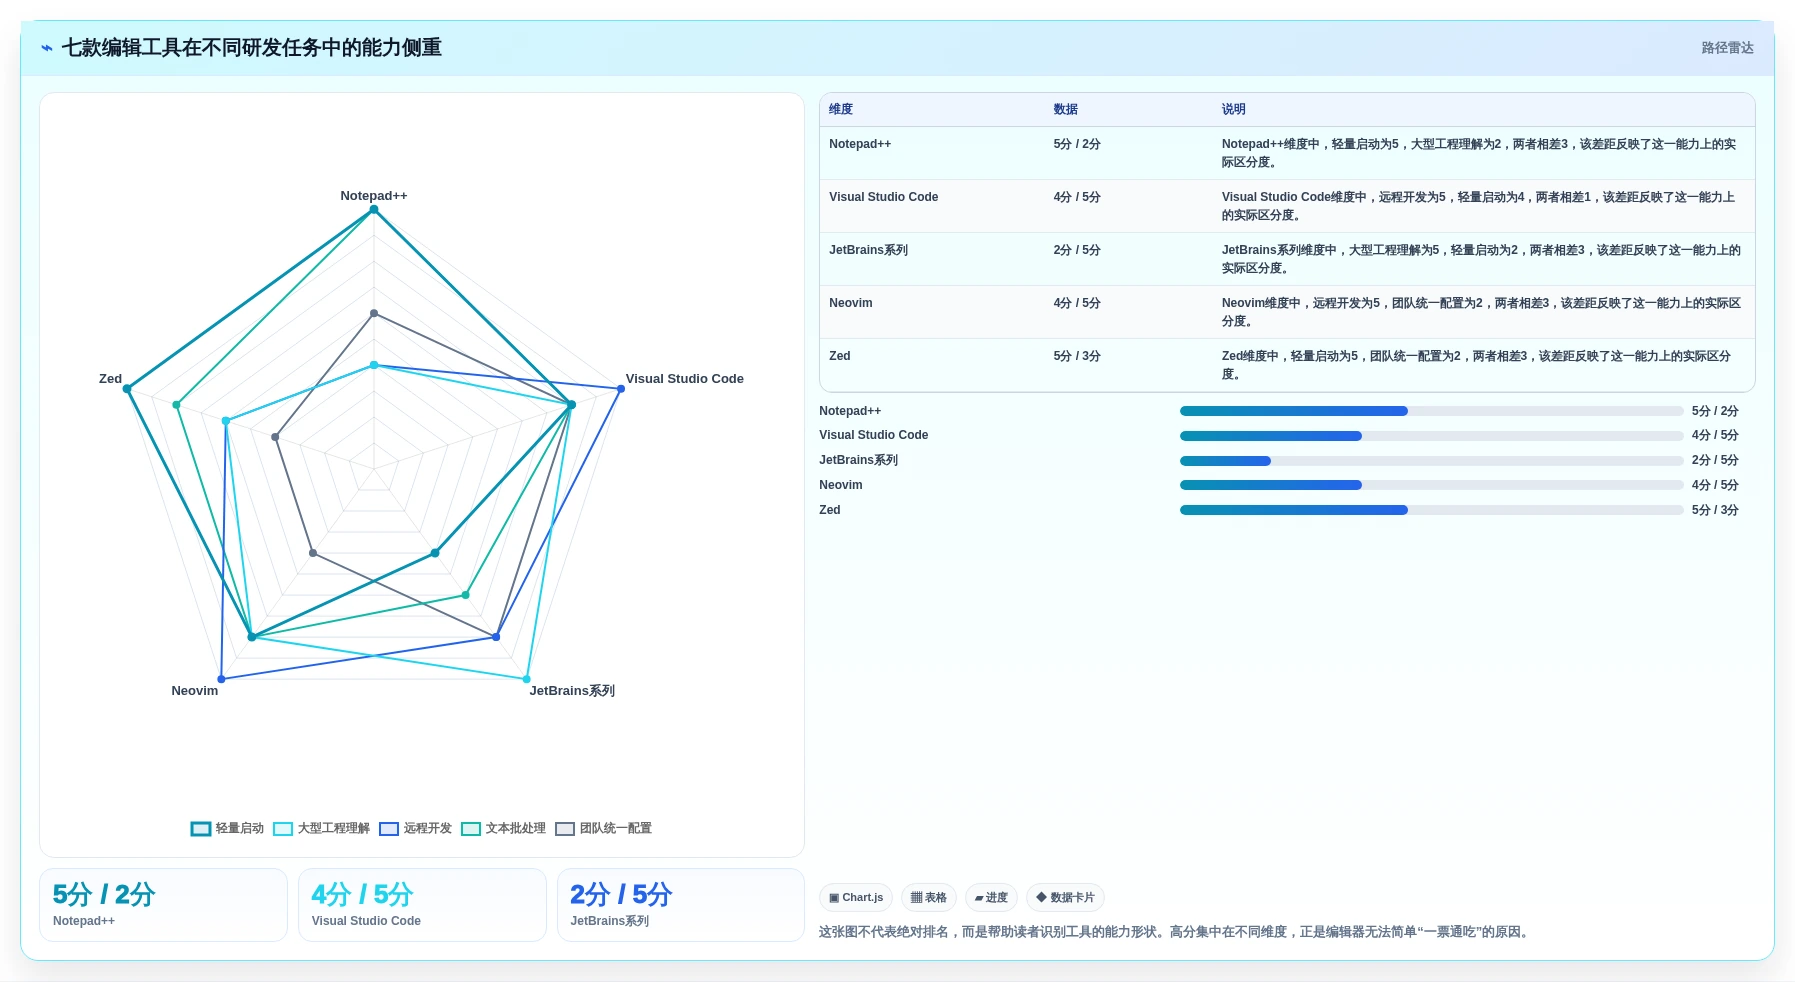
Task: Click the blue radar point at Visual Studio Code
Action: click(621, 389)
